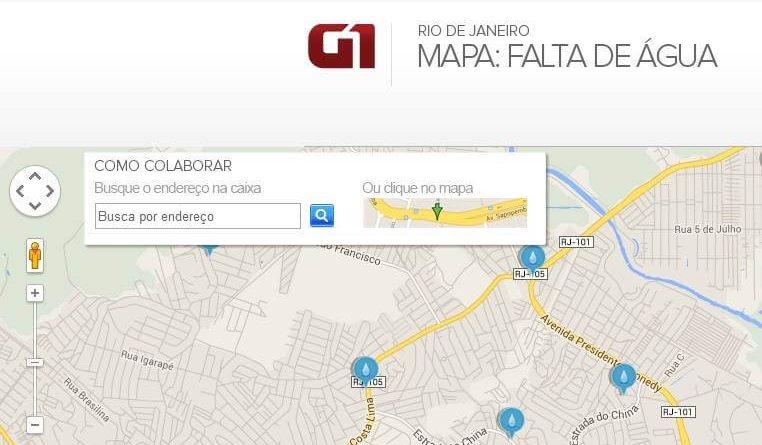Pan the map up with top arrow

[x=35, y=176]
